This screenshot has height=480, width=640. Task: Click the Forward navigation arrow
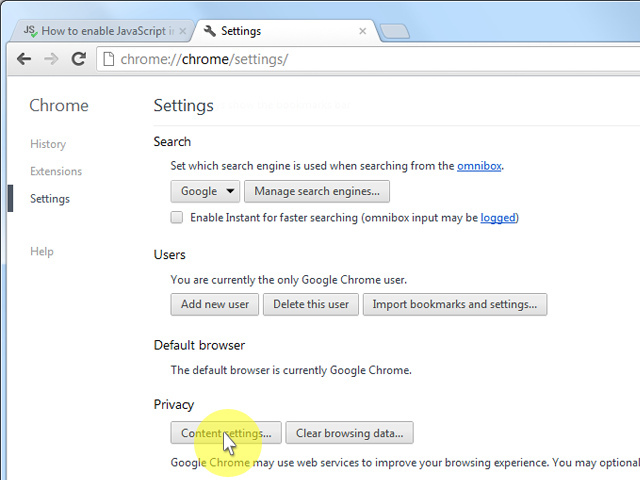(51, 59)
